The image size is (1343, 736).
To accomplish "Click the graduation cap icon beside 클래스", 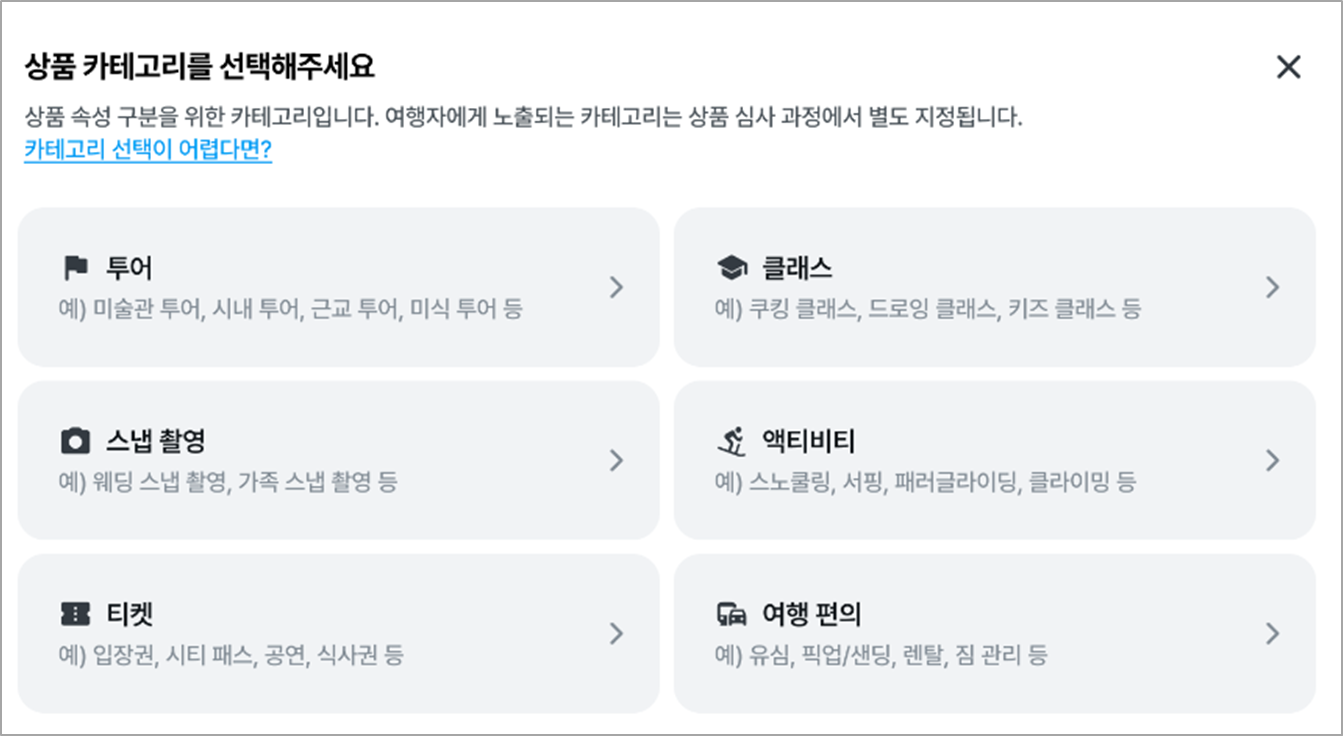I will 732,268.
